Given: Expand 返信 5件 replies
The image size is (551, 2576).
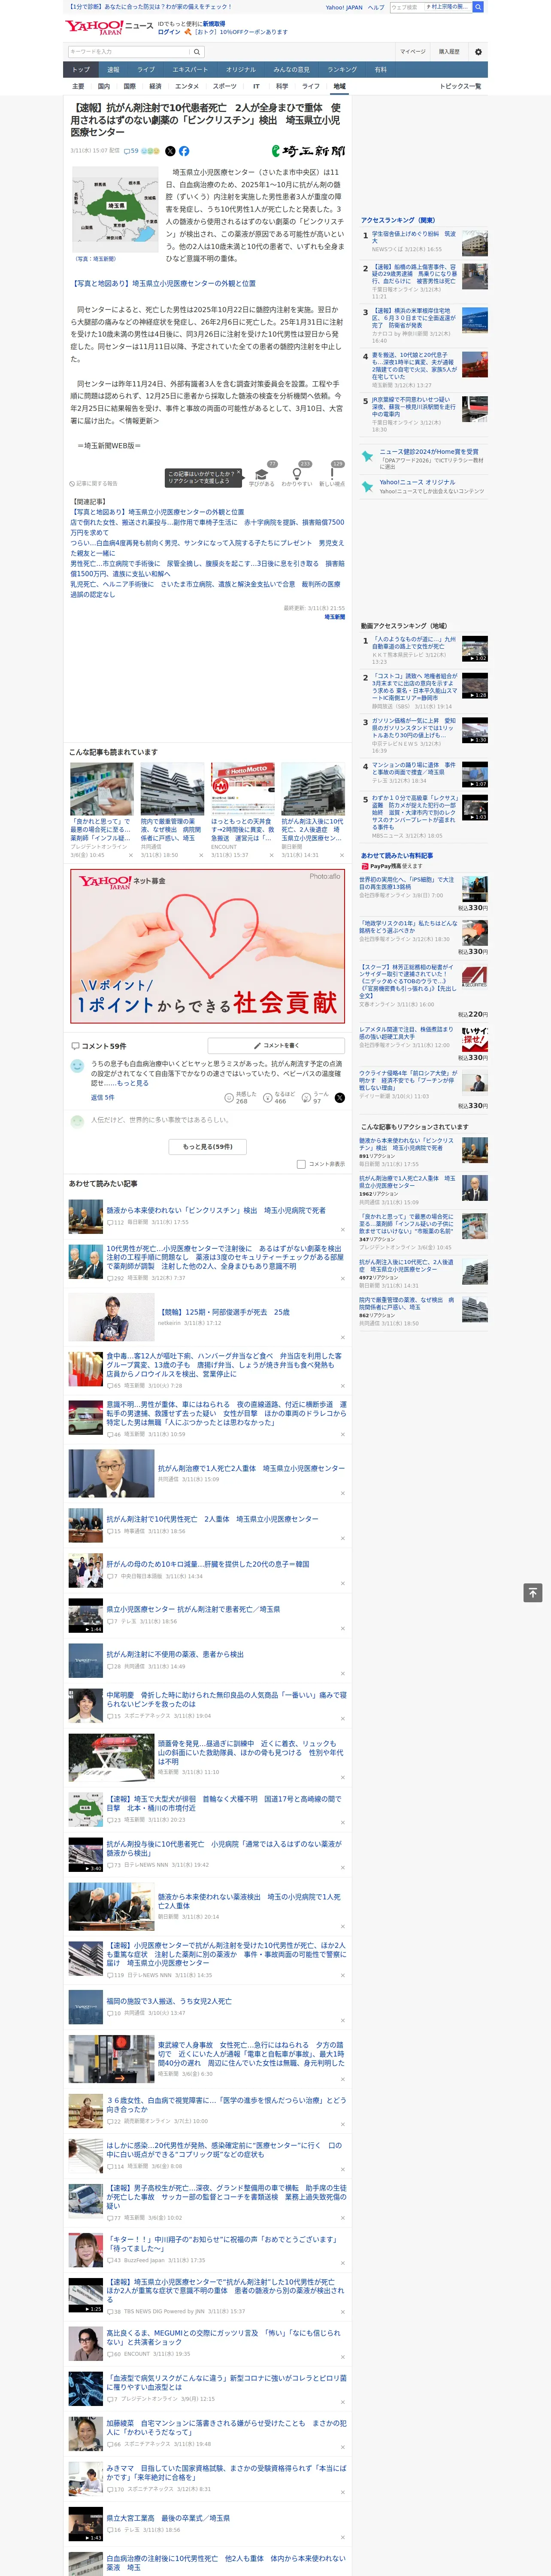Looking at the screenshot, I should point(102,1098).
